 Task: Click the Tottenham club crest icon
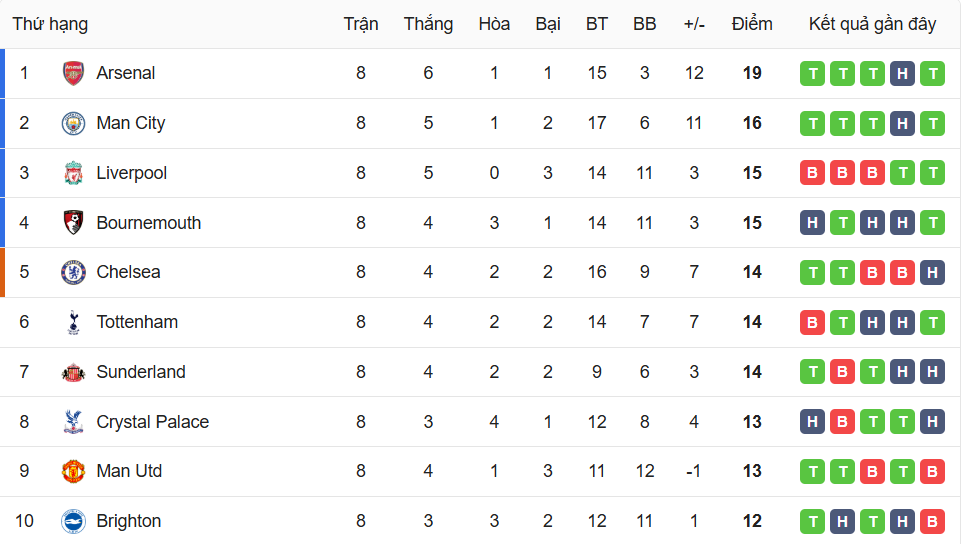point(73,322)
